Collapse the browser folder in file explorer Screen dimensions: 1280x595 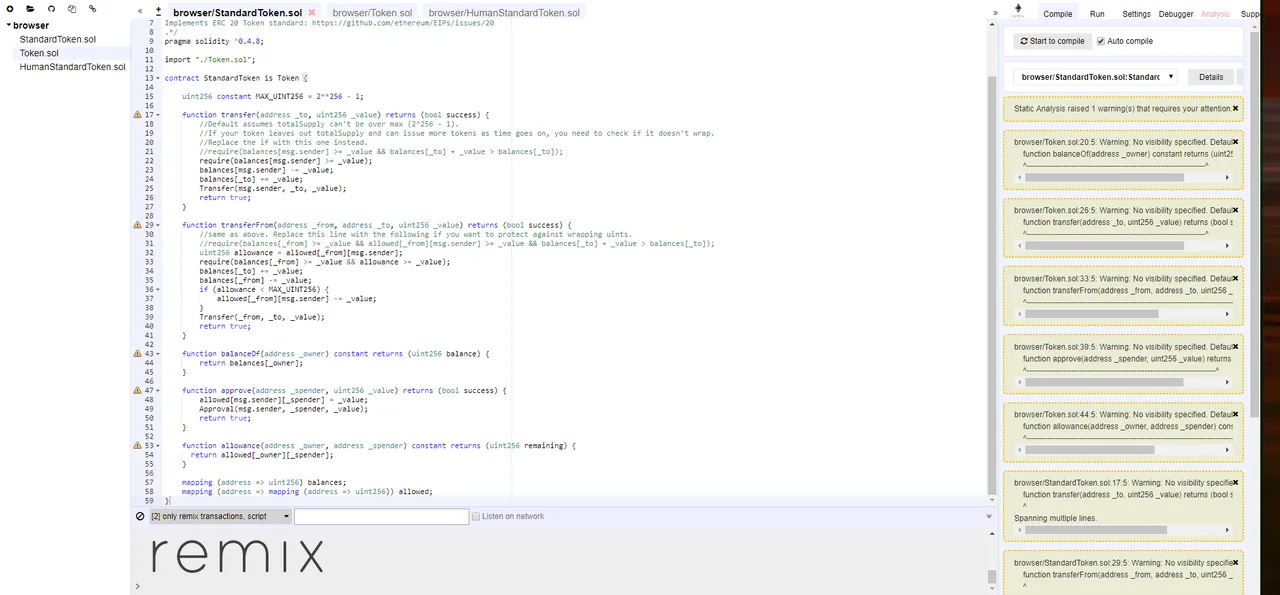9,25
